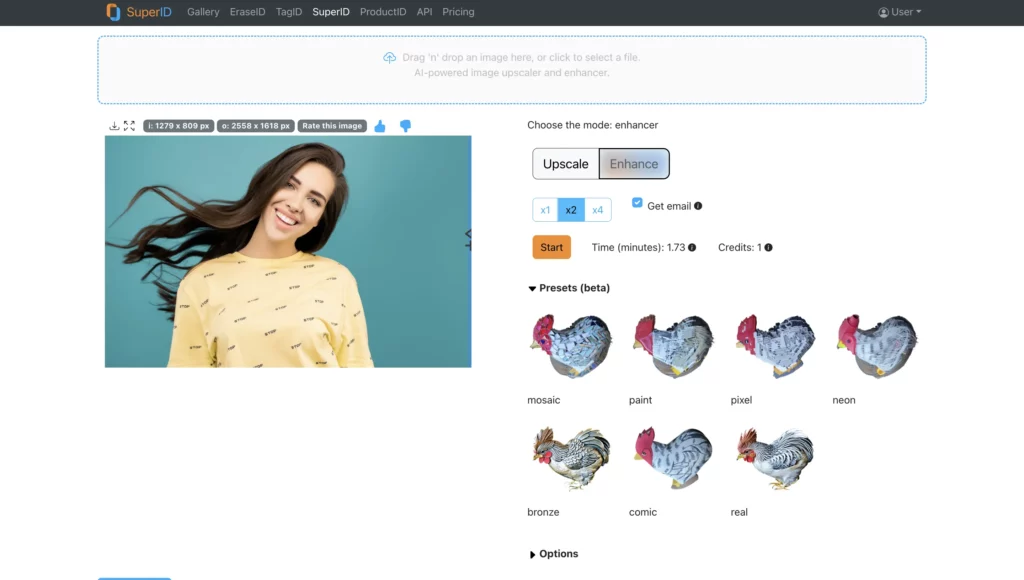
Task: Click the Rate this image button
Action: click(x=332, y=125)
